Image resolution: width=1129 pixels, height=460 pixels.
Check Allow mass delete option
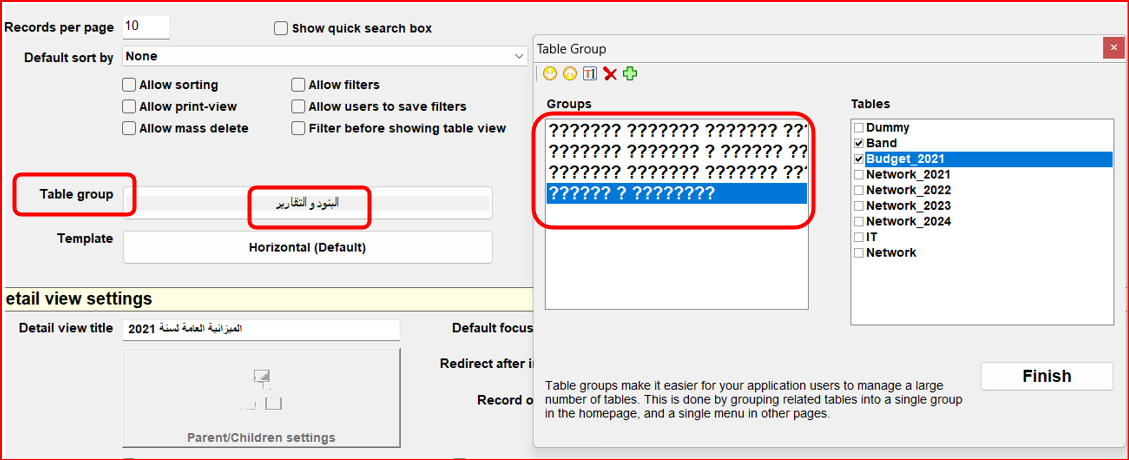click(x=129, y=128)
